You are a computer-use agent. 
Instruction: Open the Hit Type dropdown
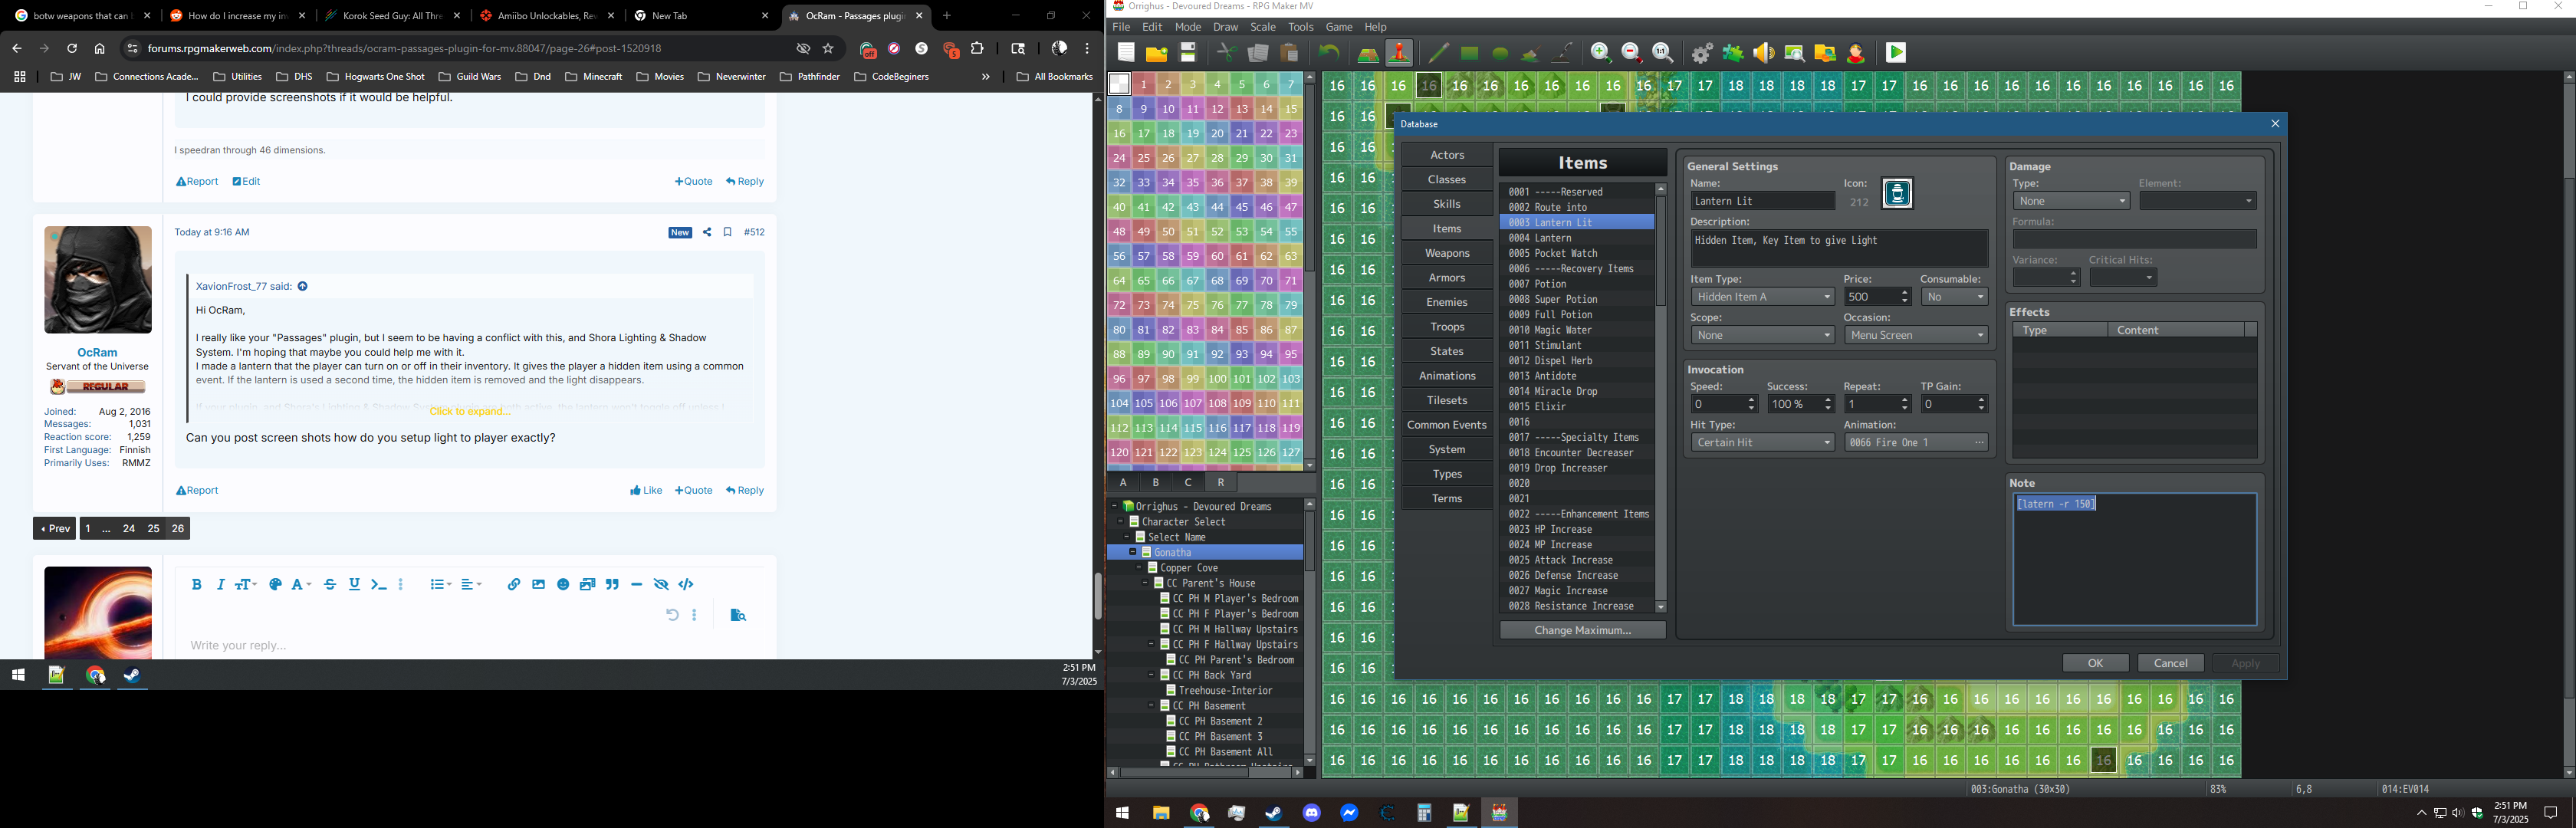(1763, 442)
